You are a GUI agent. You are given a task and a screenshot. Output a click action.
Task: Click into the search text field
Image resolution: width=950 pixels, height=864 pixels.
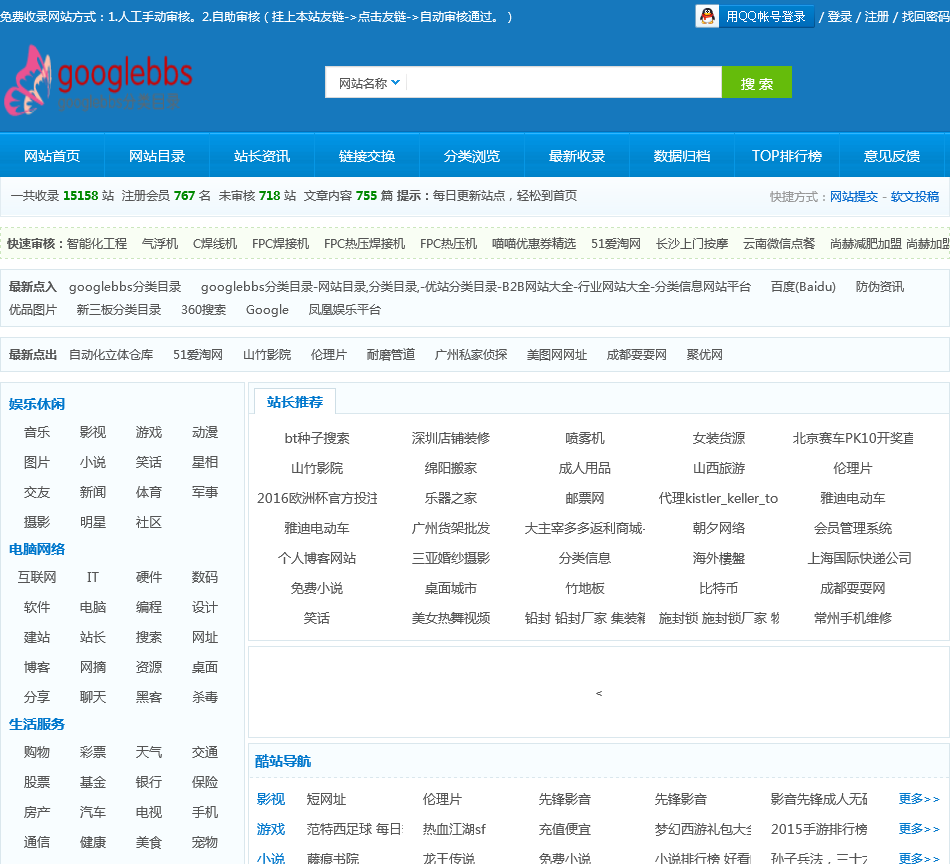(563, 82)
